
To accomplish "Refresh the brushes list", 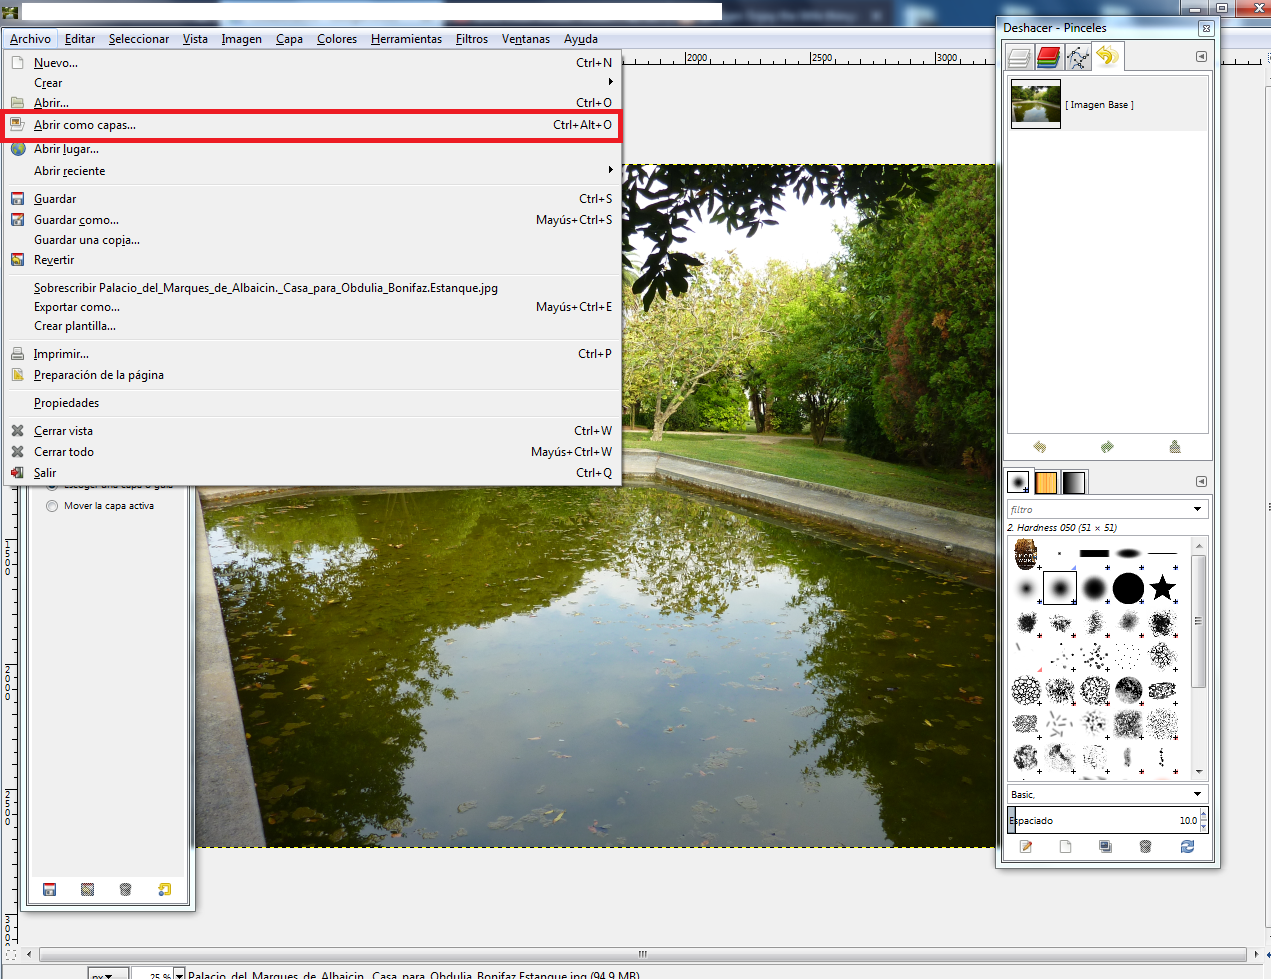I will pyautogui.click(x=1186, y=846).
